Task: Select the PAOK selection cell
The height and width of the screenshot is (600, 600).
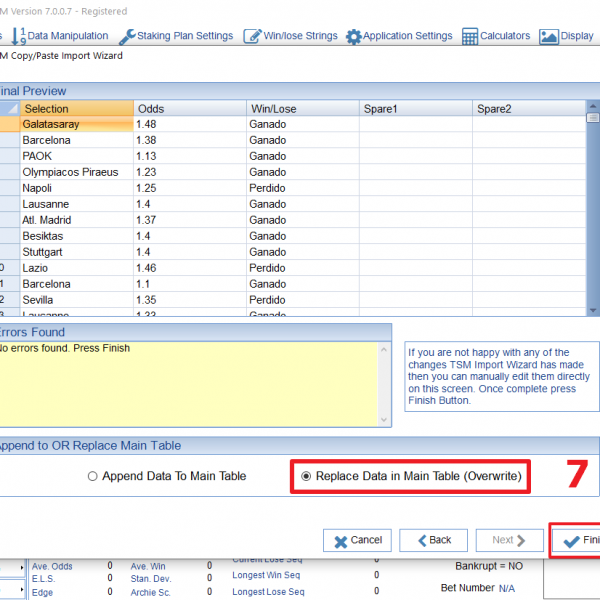Action: point(77,156)
